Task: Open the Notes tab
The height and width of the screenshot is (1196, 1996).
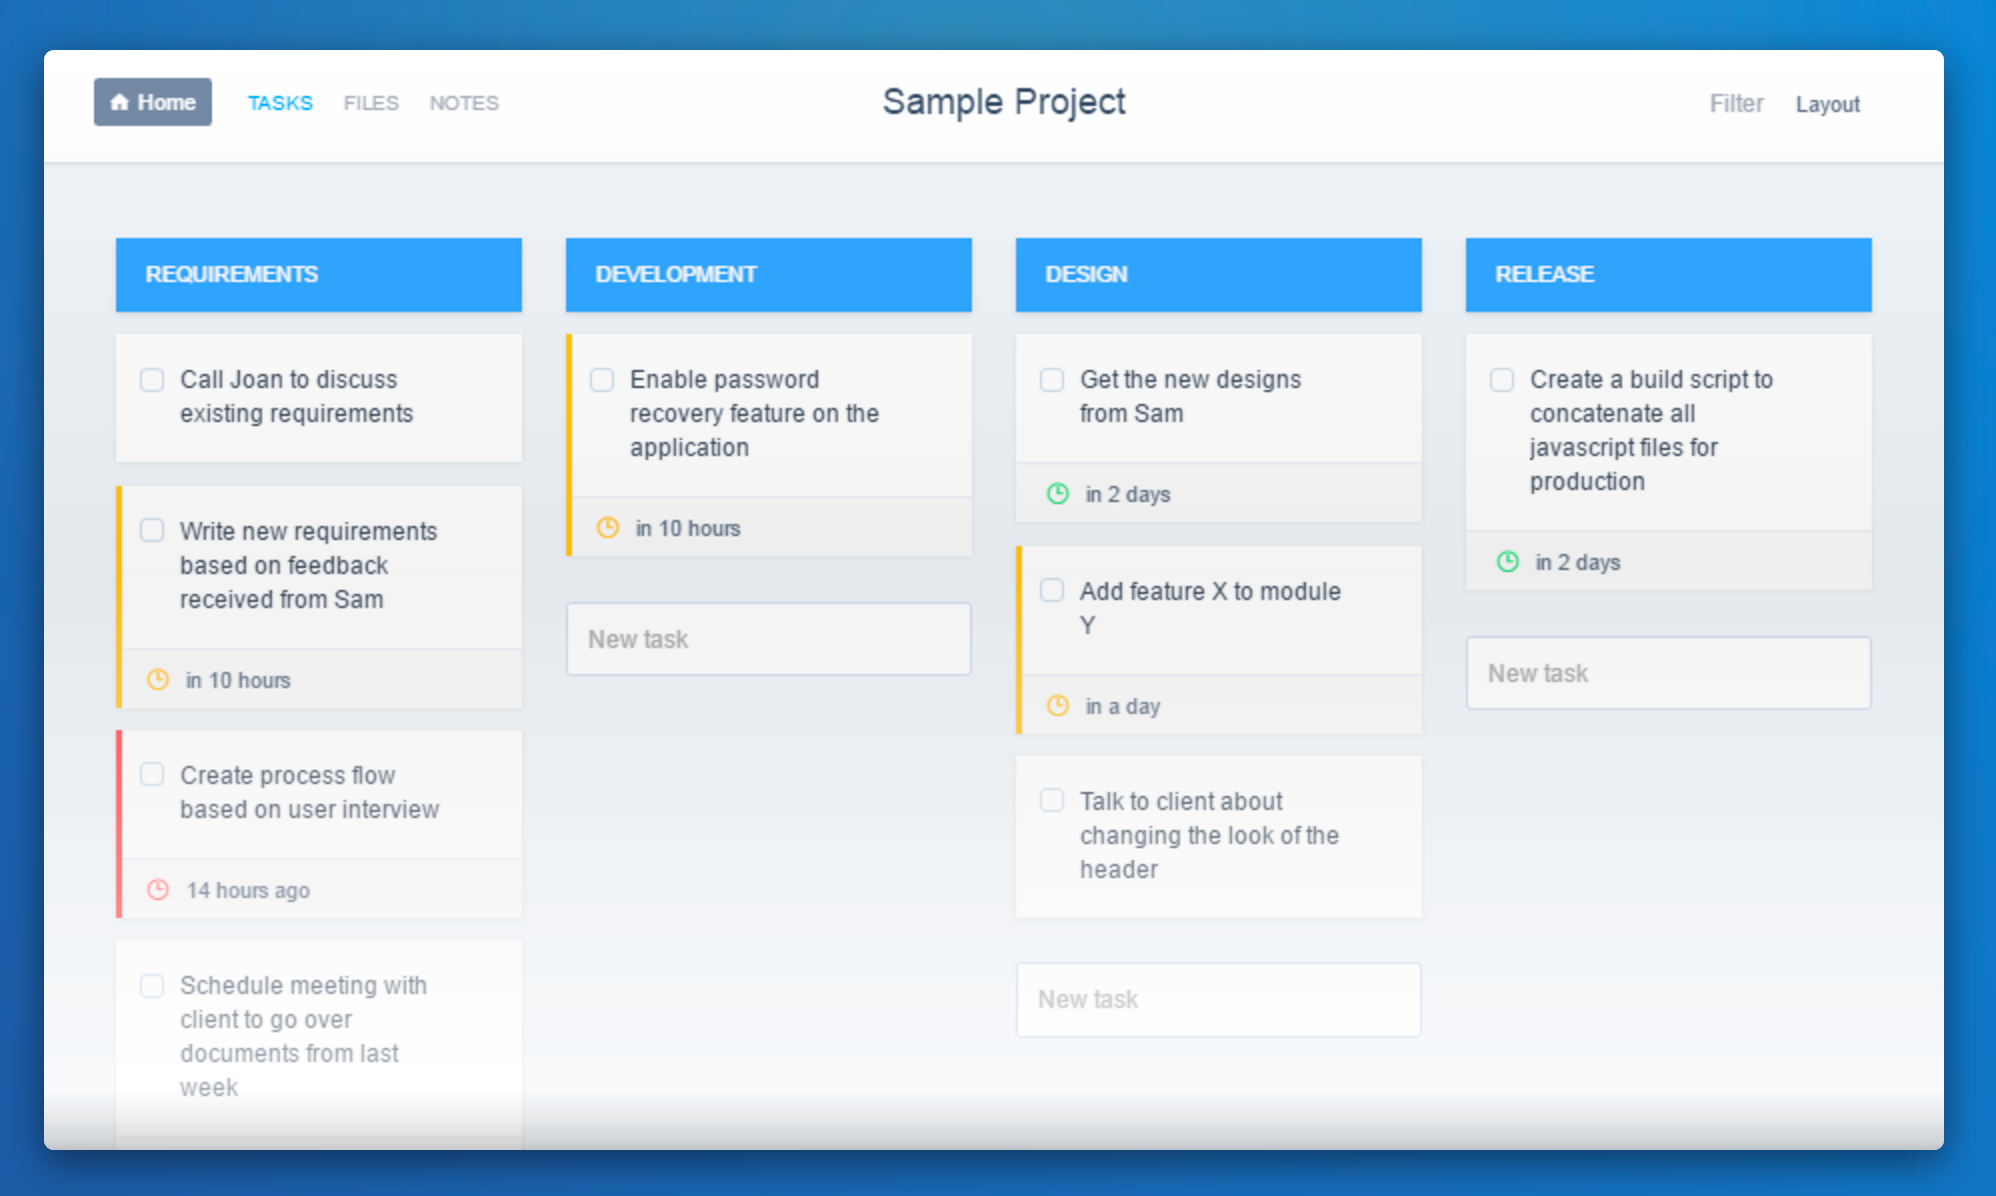Action: (x=464, y=103)
